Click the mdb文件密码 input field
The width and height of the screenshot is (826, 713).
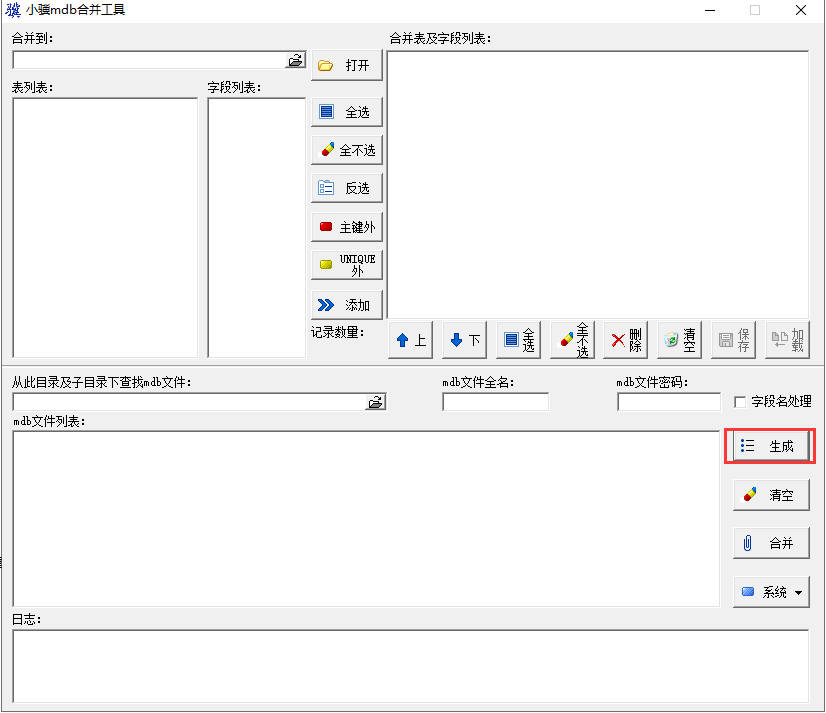coord(668,402)
